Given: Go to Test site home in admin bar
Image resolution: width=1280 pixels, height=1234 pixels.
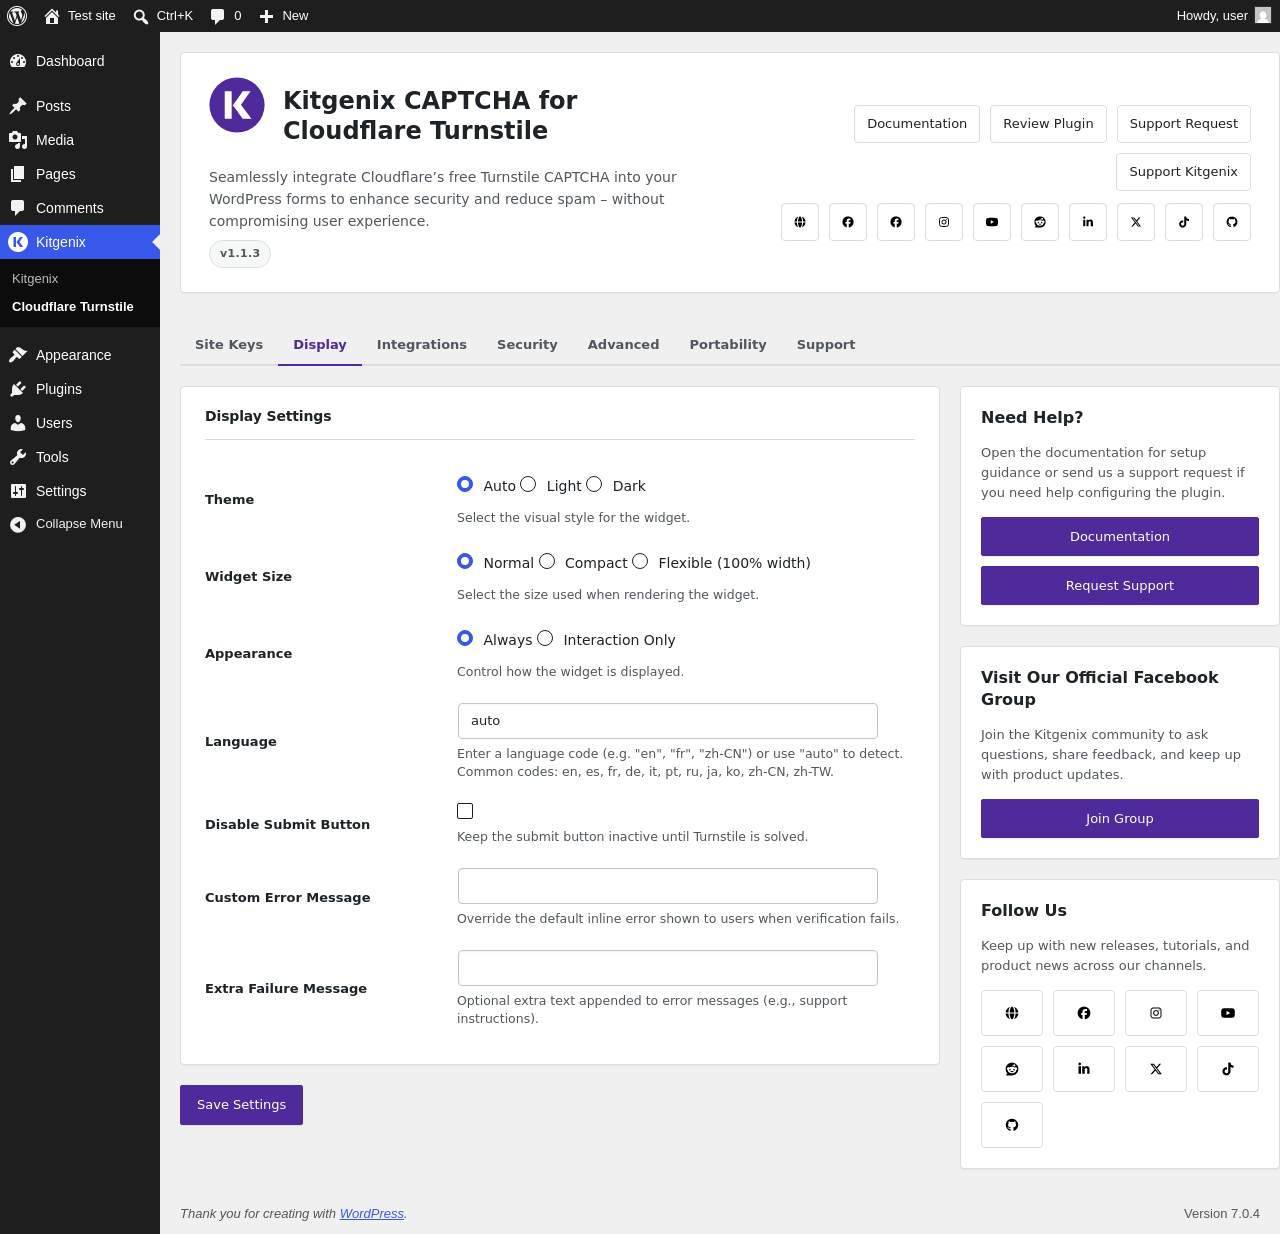Looking at the screenshot, I should 80,16.
